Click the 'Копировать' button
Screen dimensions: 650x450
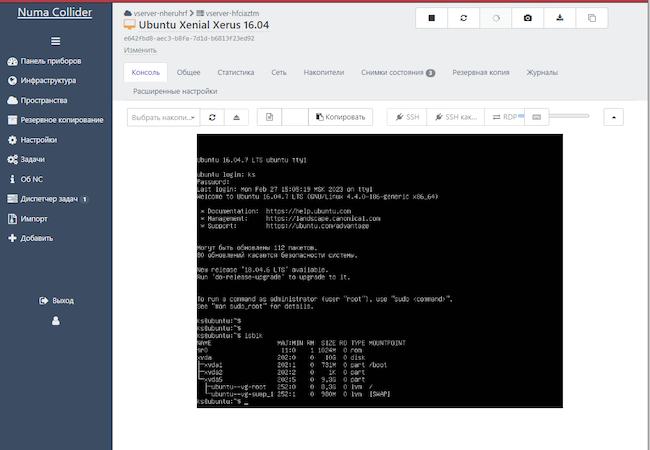pos(340,117)
